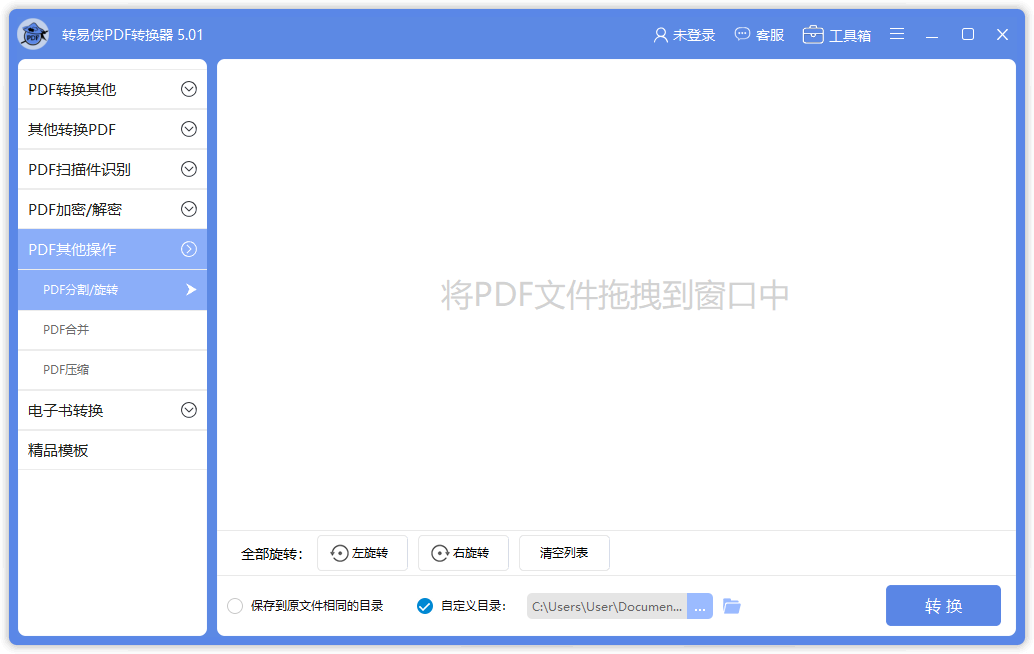
Task: Expand the PDF加密/解密 section
Action: [112, 209]
